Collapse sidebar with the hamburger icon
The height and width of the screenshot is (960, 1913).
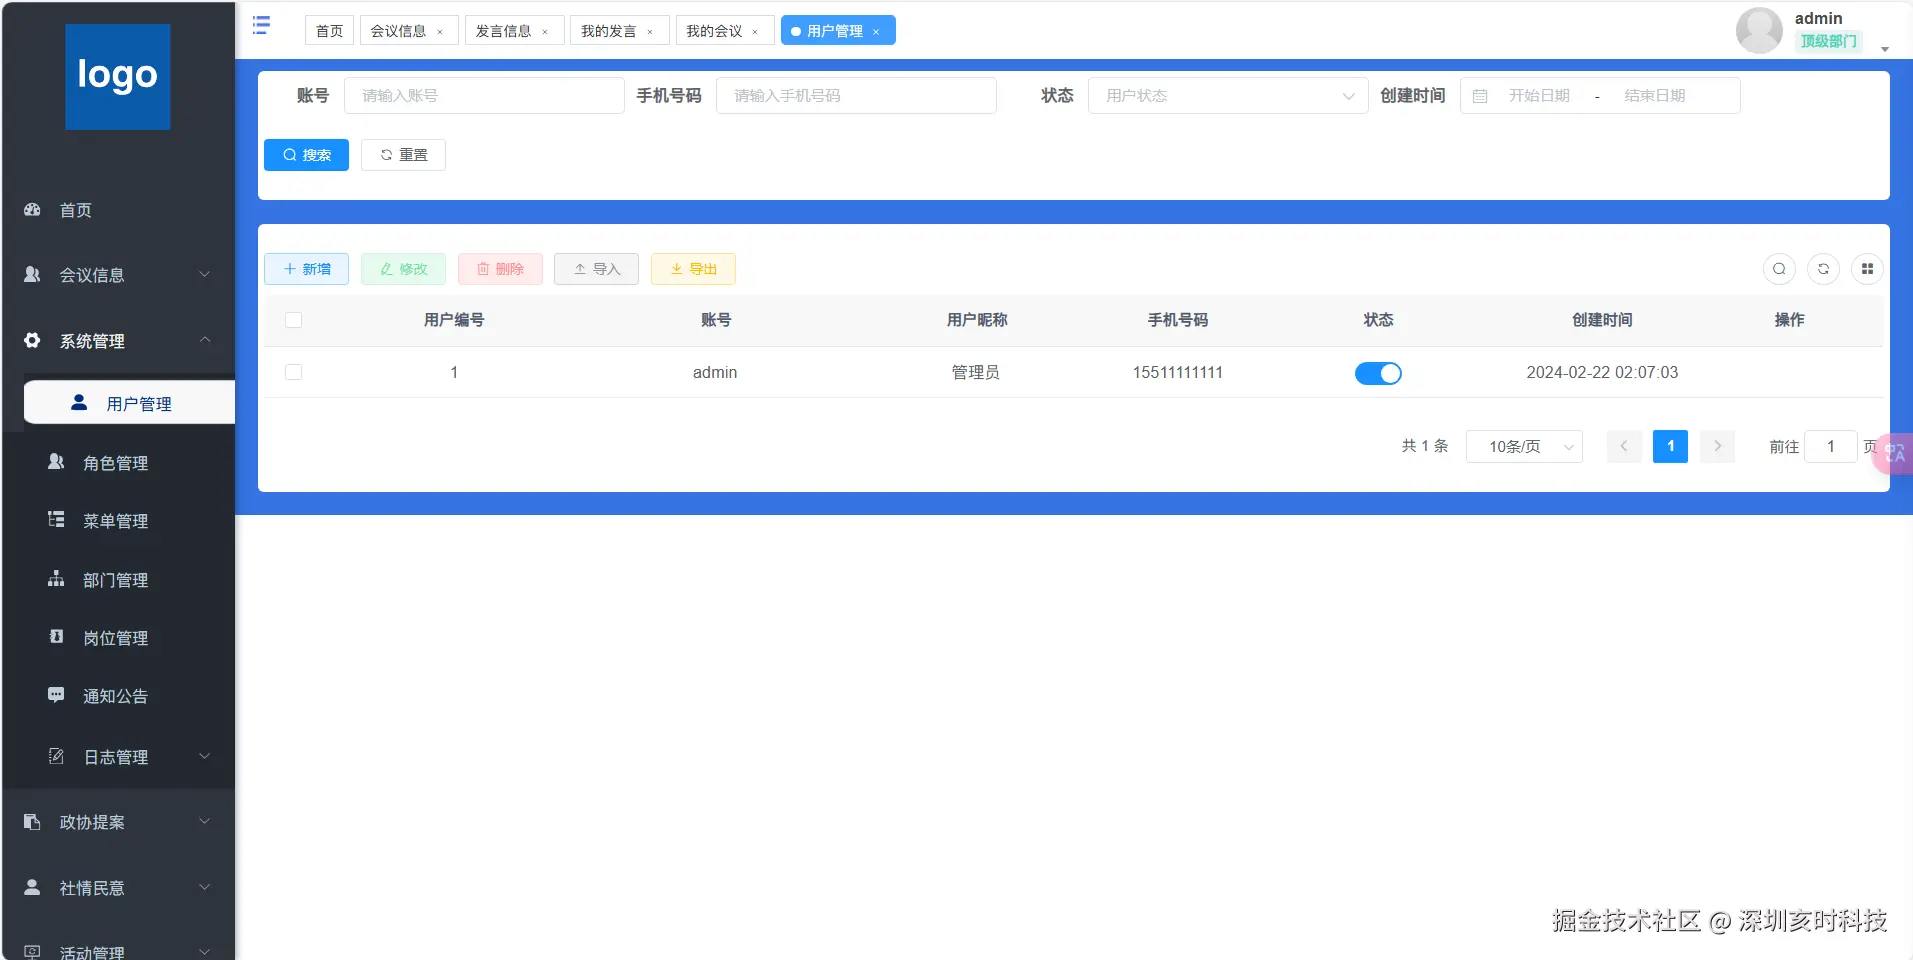click(x=261, y=25)
